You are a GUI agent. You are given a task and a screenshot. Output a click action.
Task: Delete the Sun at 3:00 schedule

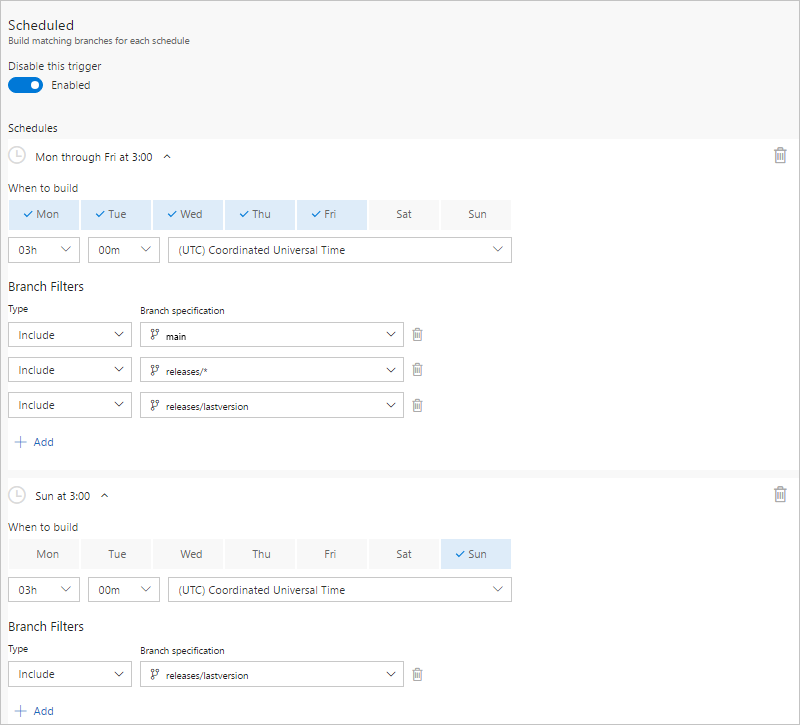[780, 494]
